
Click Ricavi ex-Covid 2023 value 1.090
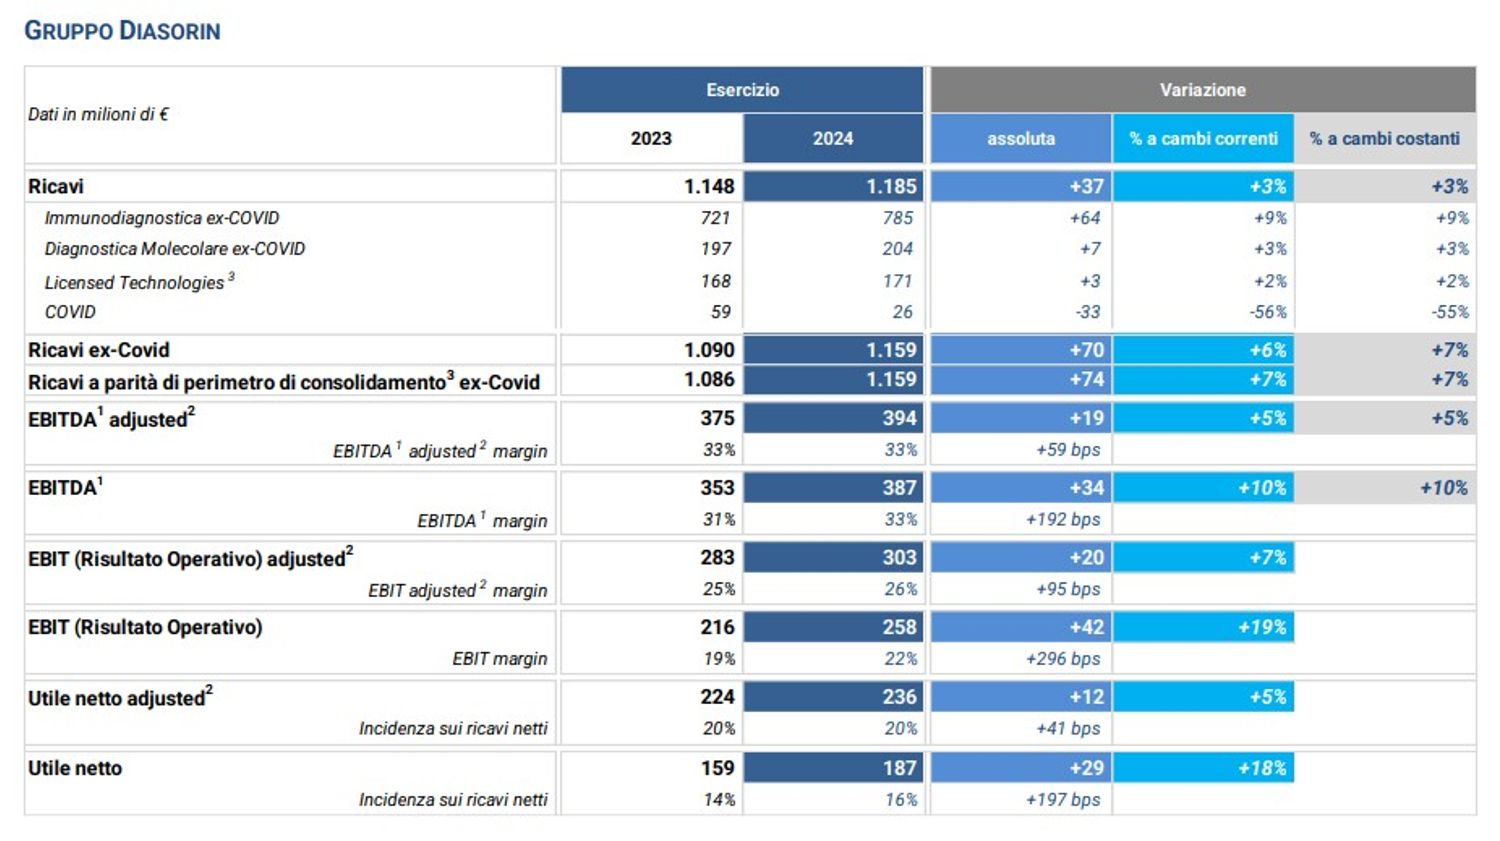709,351
